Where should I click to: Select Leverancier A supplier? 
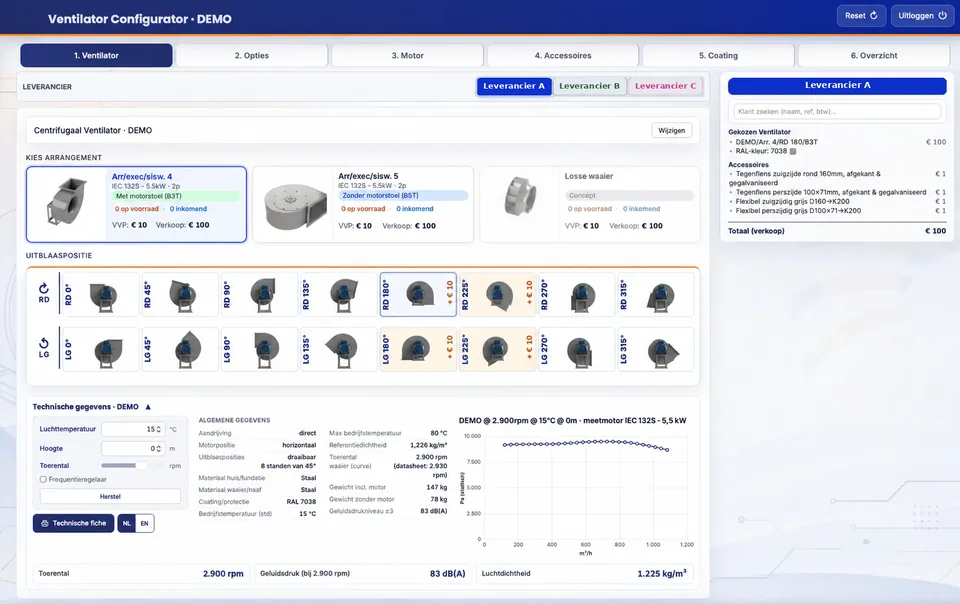(x=514, y=86)
